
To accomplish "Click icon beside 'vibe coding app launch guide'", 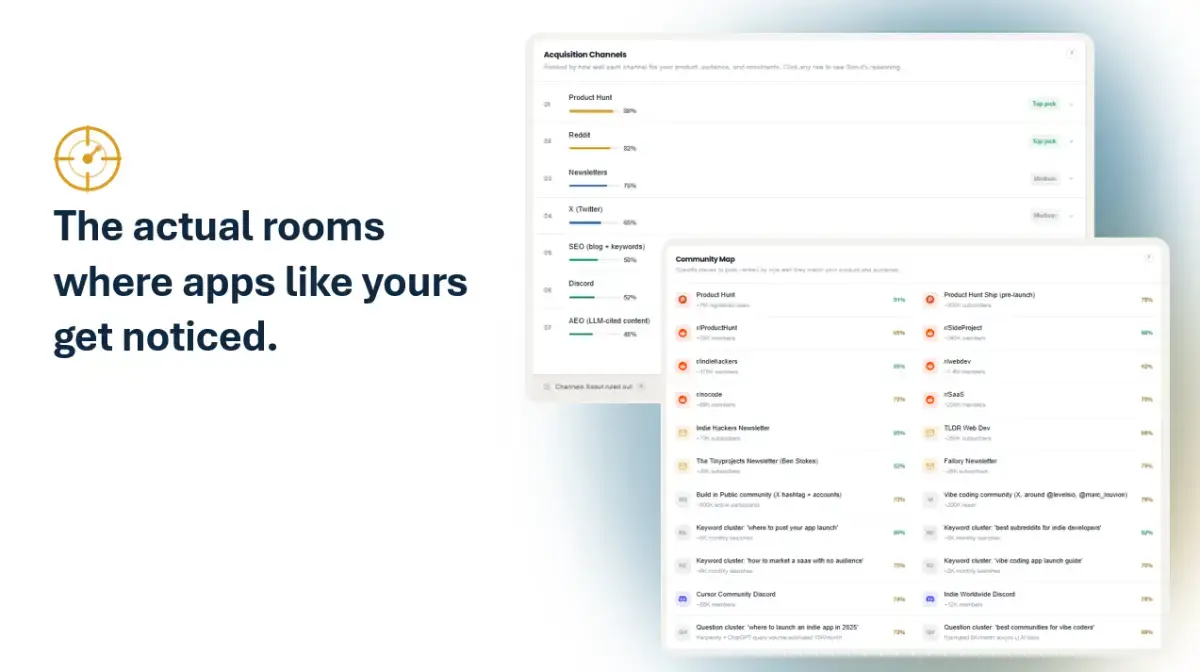I will pos(930,566).
